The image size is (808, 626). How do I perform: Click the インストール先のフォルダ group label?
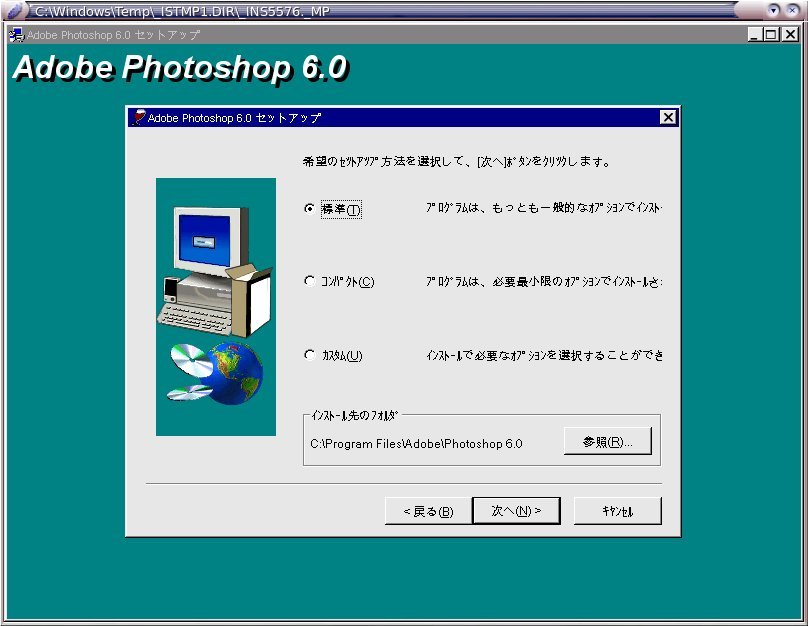tap(355, 415)
